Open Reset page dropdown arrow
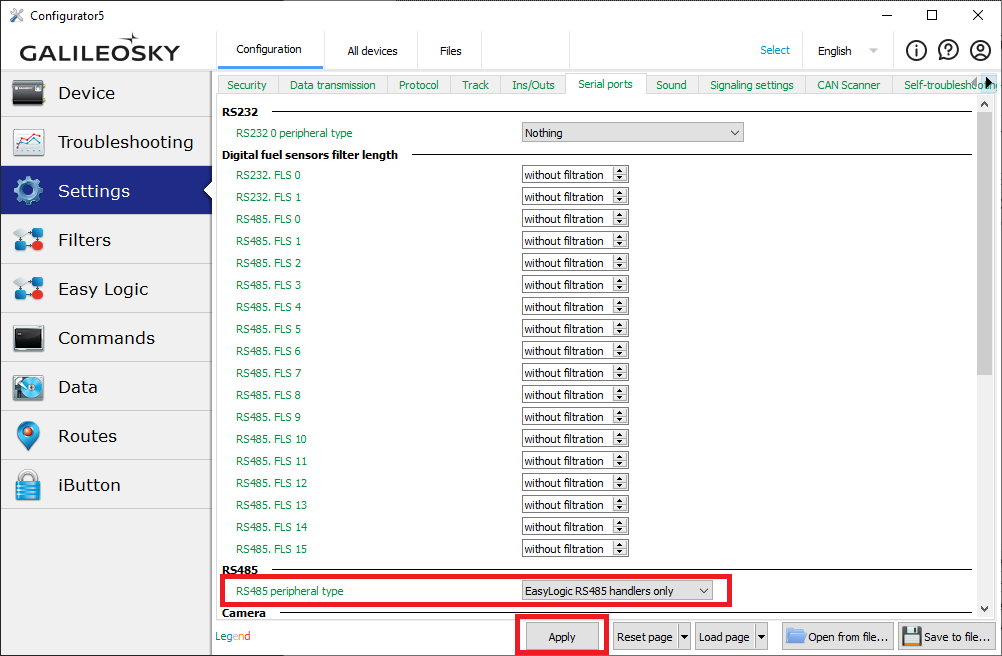1002x656 pixels. [x=684, y=637]
